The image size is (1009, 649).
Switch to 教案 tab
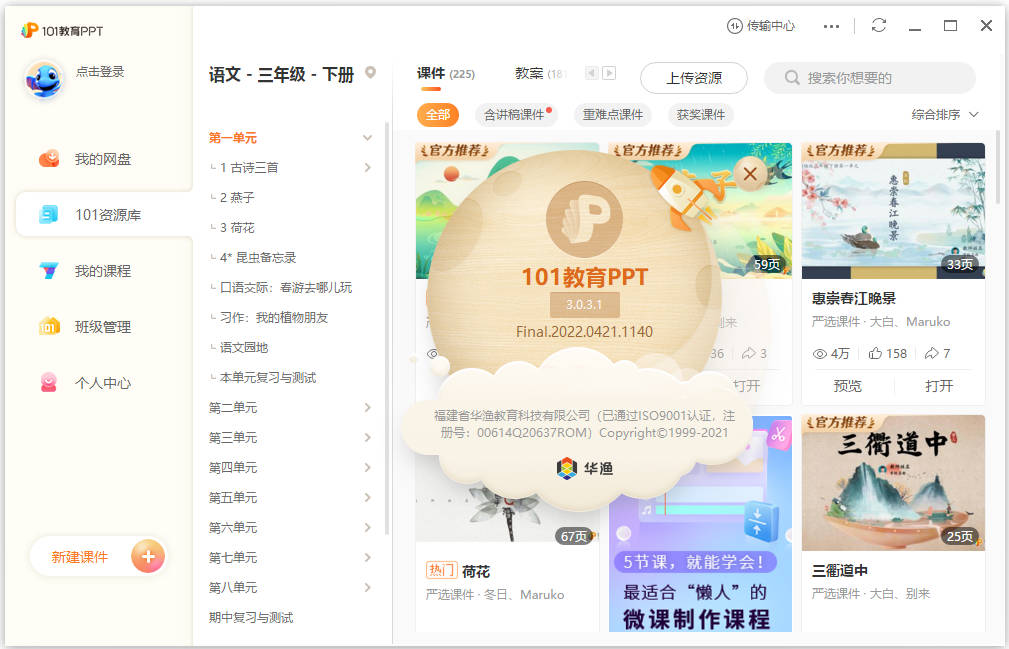[539, 74]
